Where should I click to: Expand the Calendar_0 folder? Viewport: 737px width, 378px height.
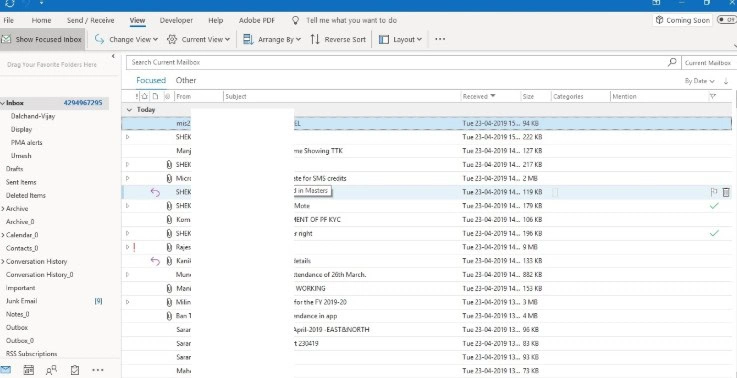(2, 235)
